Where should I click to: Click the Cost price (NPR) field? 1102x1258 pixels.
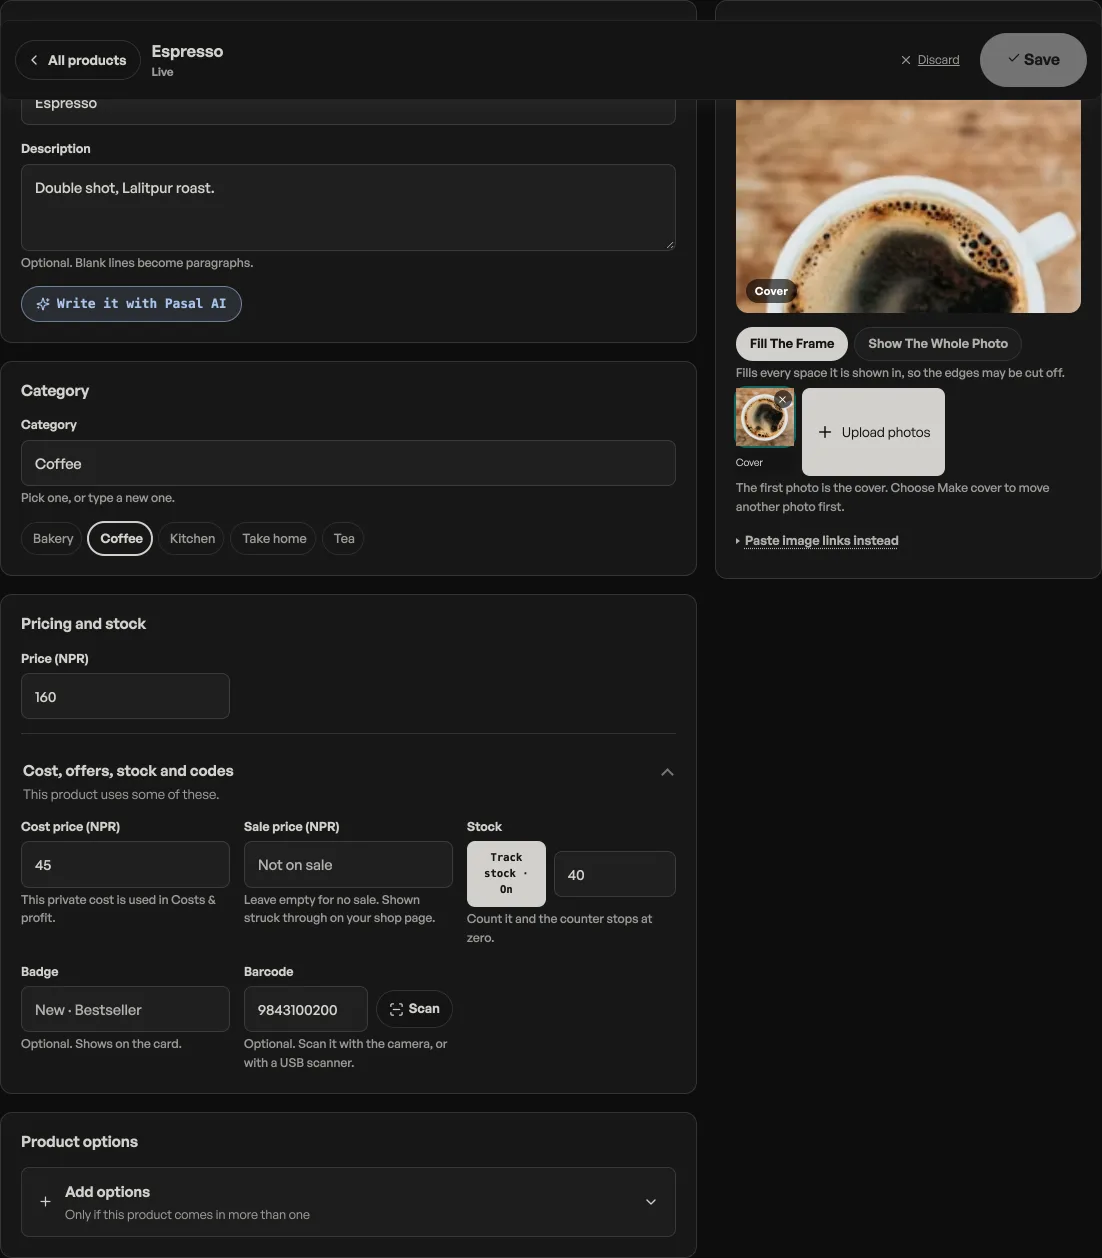click(125, 864)
